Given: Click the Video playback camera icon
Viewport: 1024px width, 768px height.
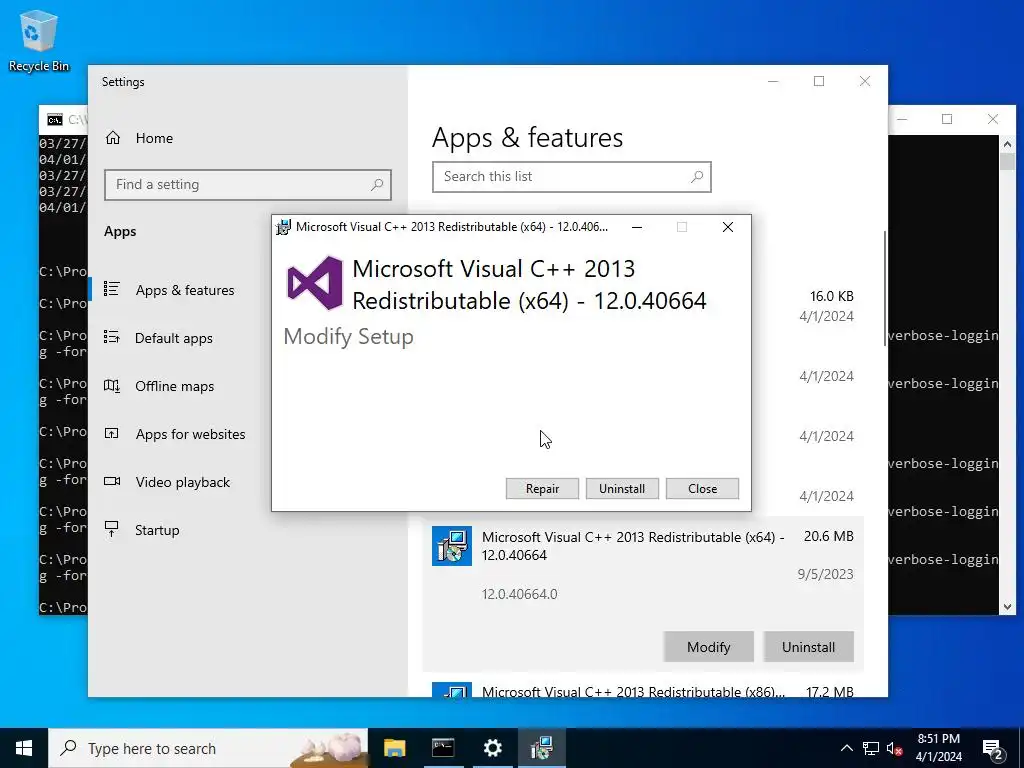Looking at the screenshot, I should point(112,481).
